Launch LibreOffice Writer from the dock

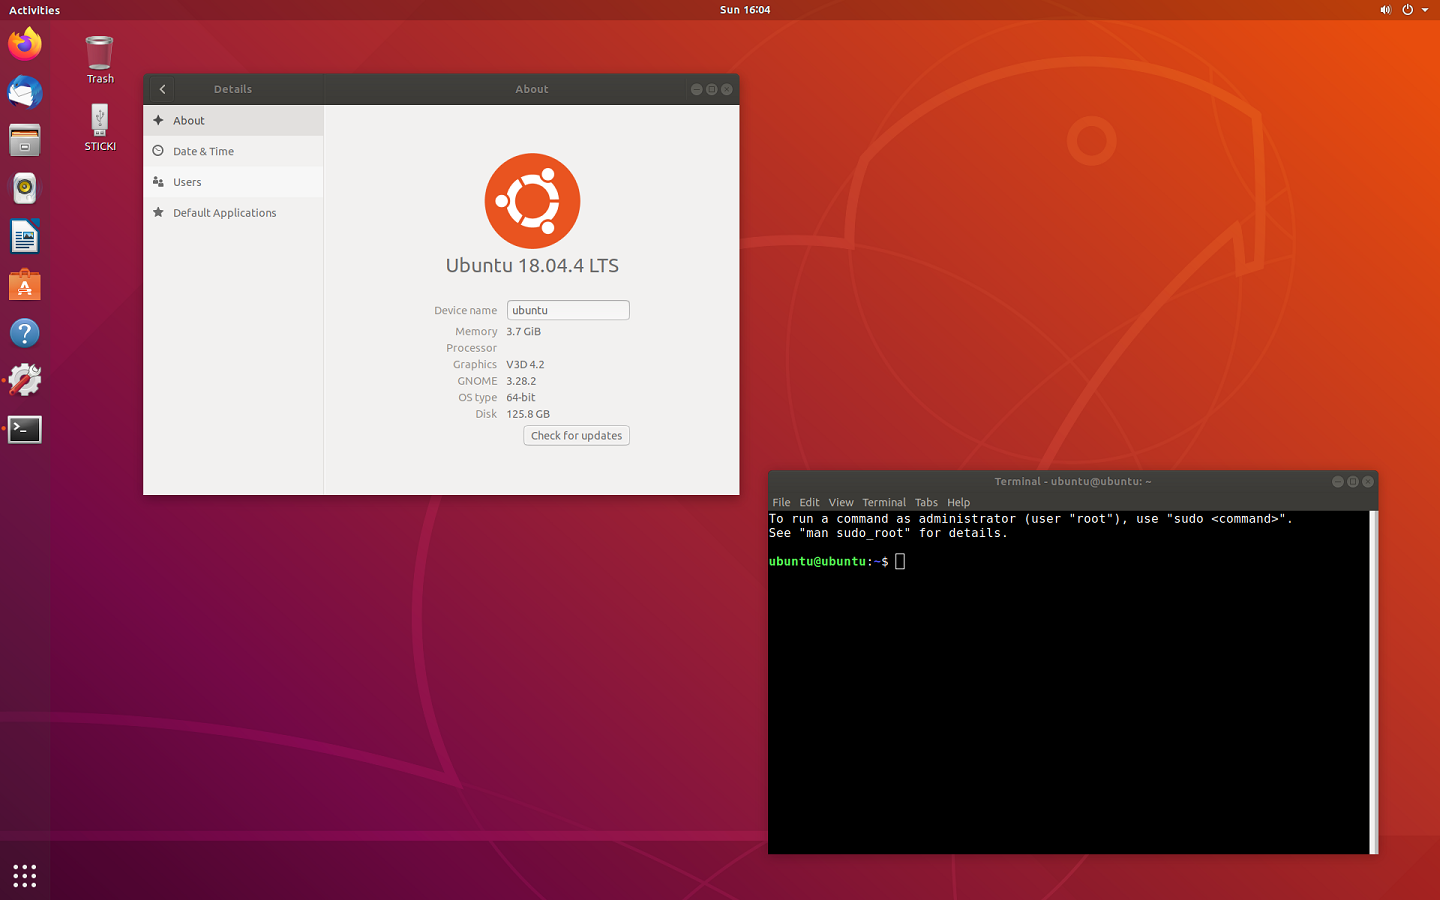(x=25, y=237)
